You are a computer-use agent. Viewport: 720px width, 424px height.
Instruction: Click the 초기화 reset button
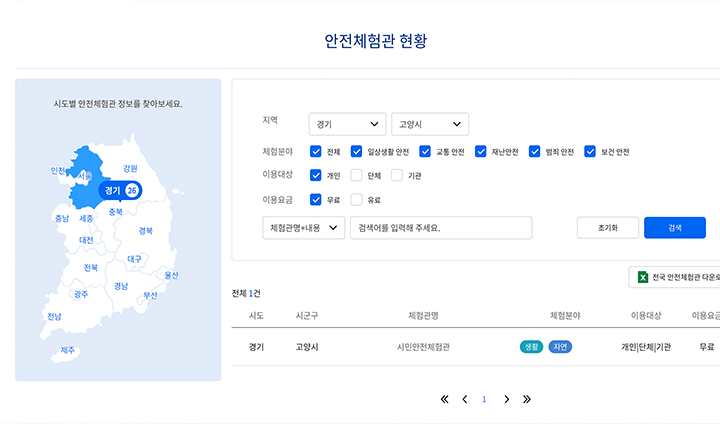pos(608,228)
